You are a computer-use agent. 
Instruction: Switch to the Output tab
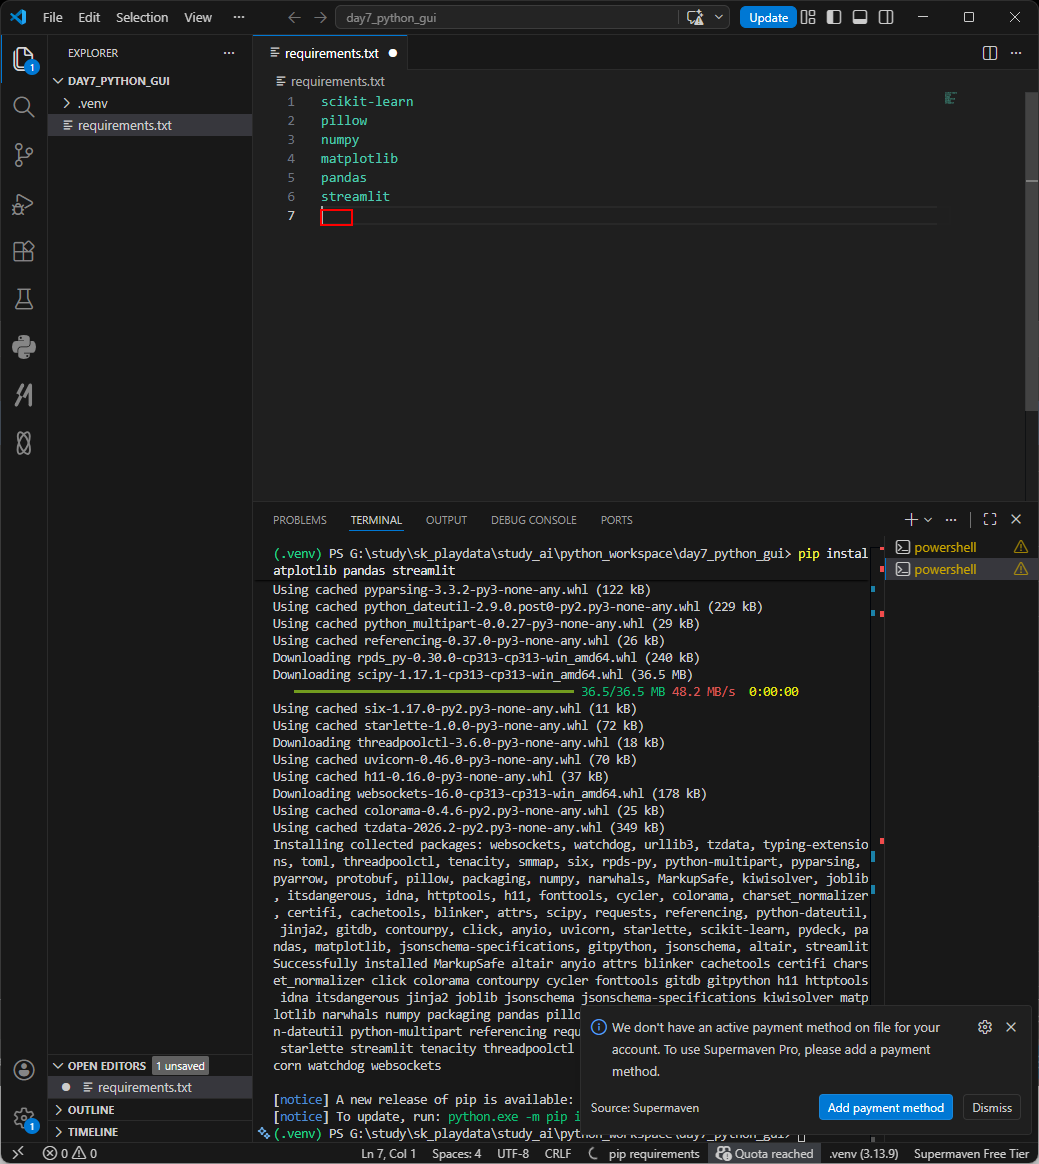click(x=446, y=520)
